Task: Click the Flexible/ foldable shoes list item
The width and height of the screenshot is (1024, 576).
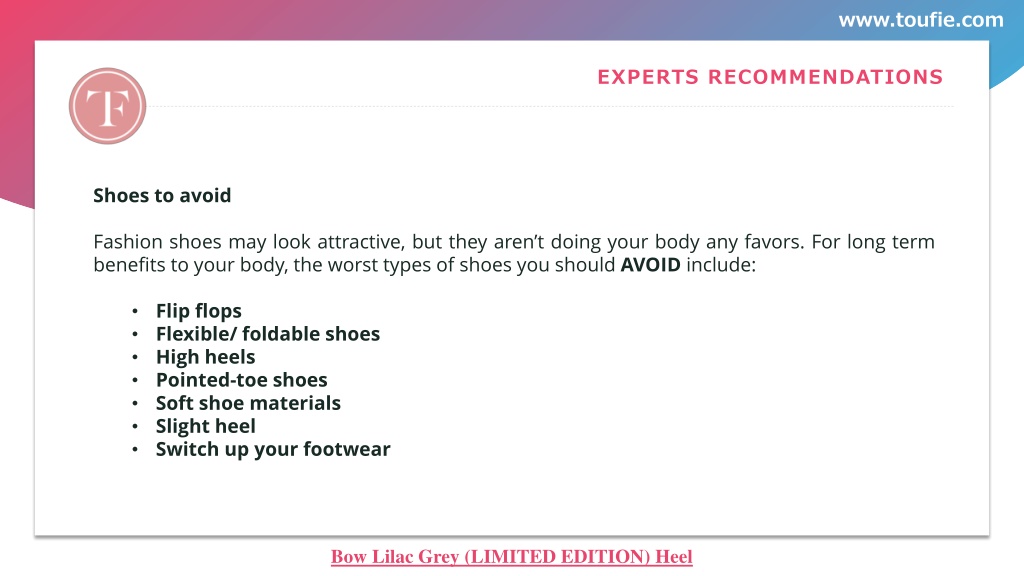Action: [268, 334]
